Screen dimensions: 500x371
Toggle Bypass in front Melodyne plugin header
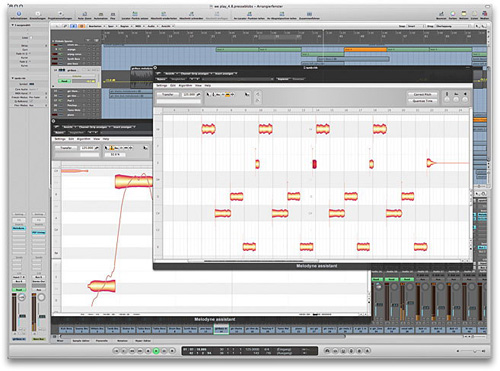point(161,79)
